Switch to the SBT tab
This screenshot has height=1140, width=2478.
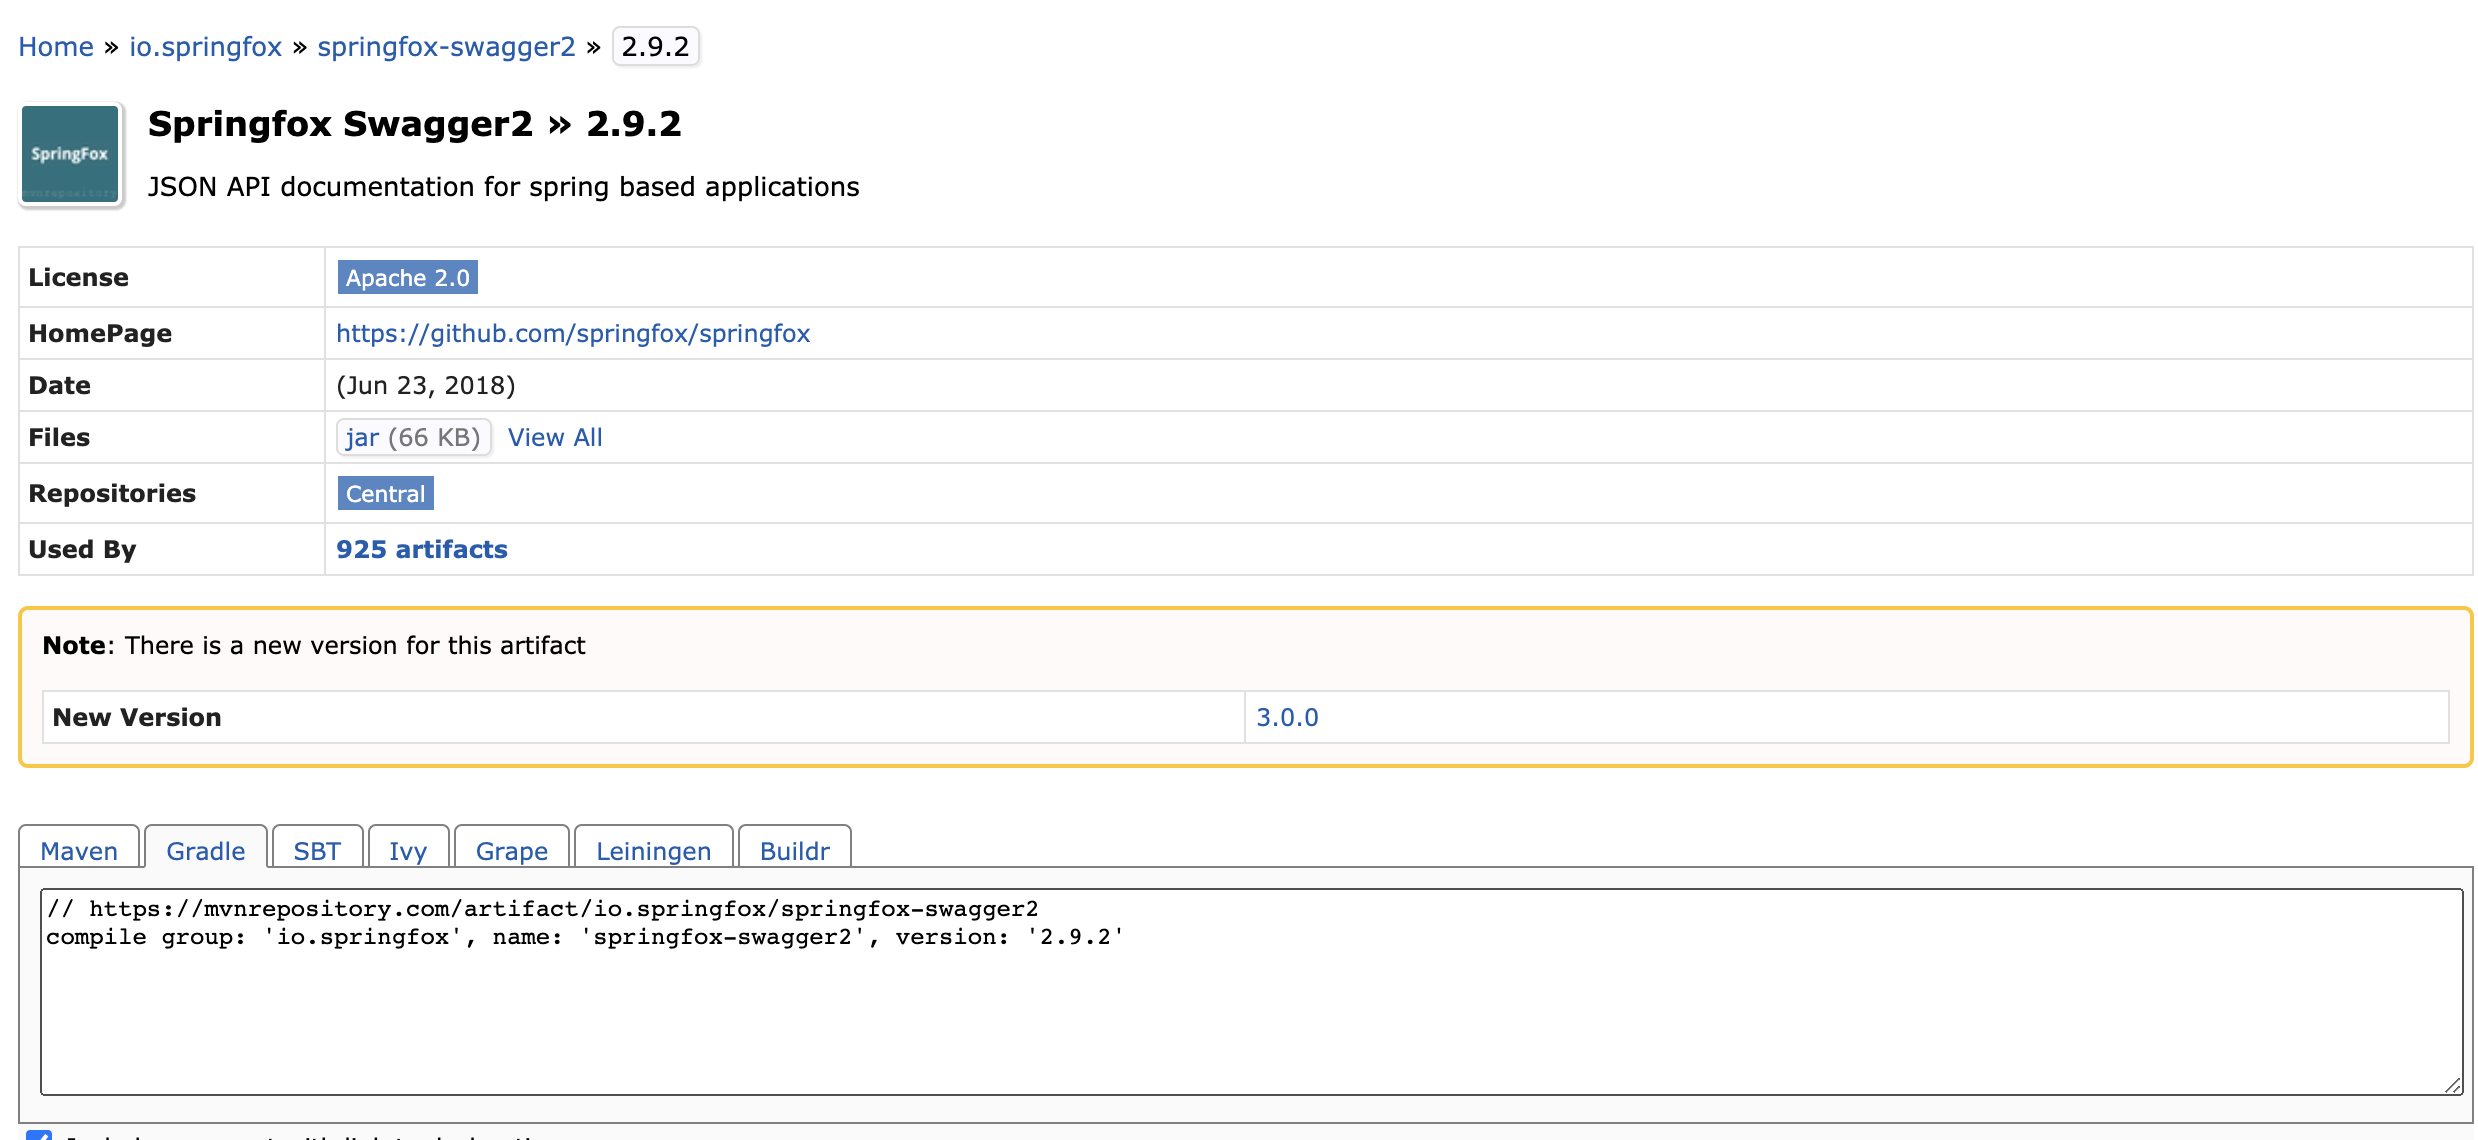317,851
